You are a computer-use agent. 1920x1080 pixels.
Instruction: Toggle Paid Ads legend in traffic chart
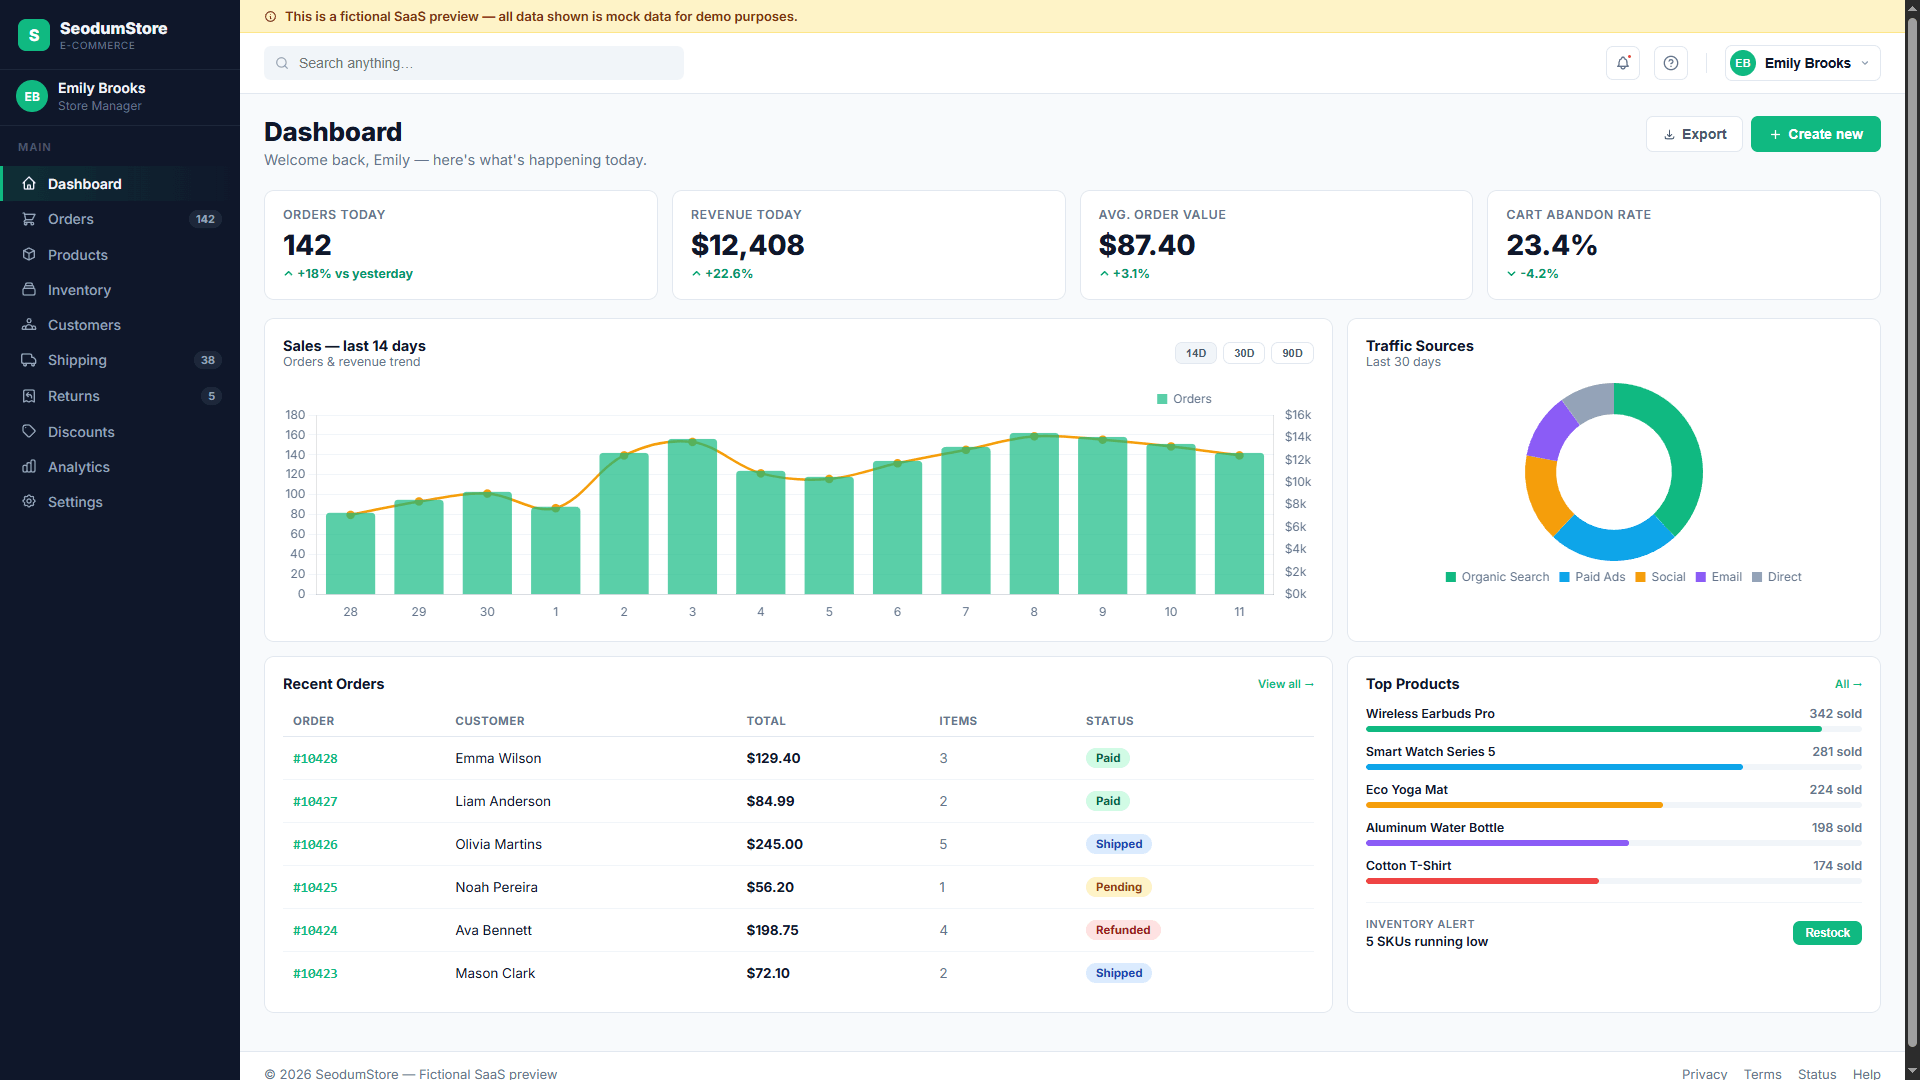click(1592, 577)
